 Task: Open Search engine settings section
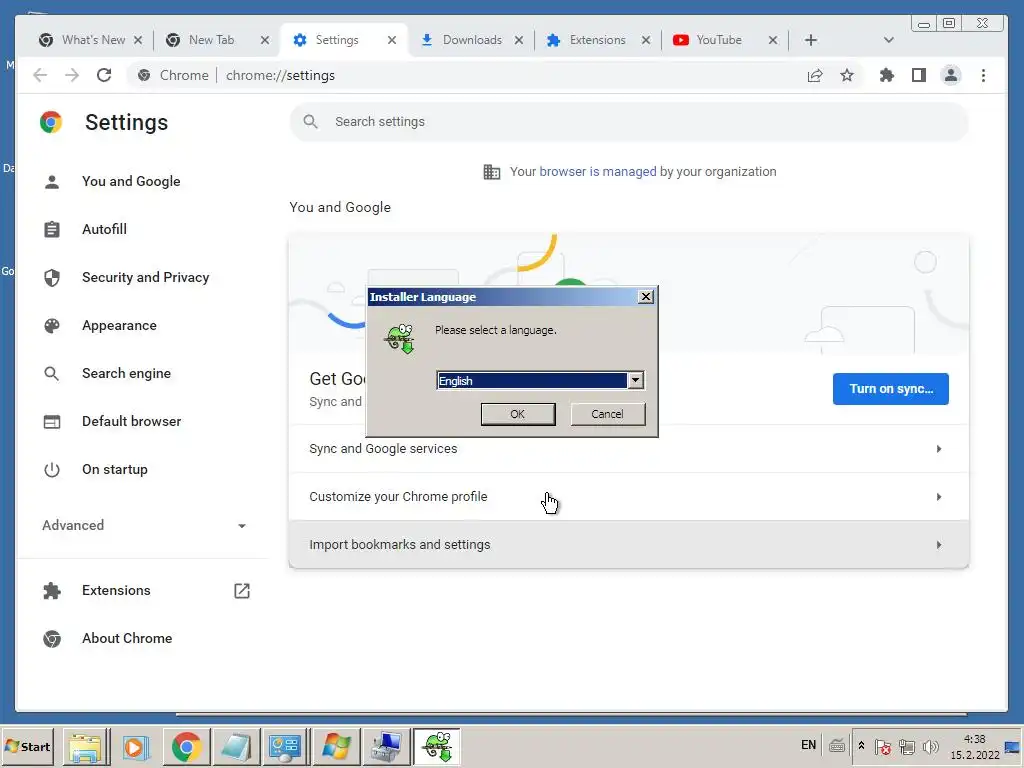tap(126, 374)
